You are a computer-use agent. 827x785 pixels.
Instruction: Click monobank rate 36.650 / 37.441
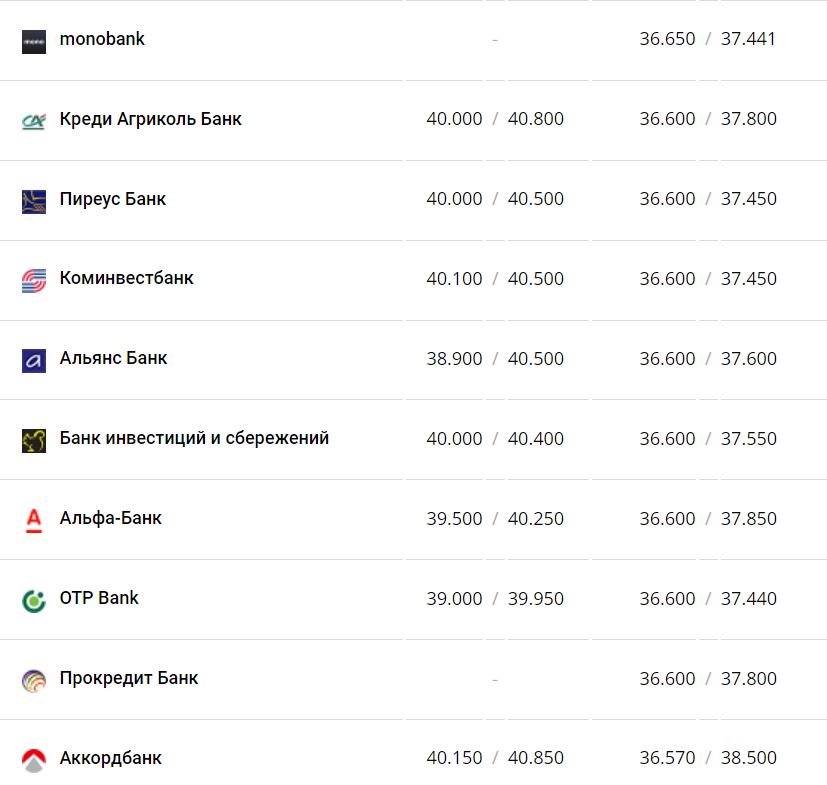[708, 39]
